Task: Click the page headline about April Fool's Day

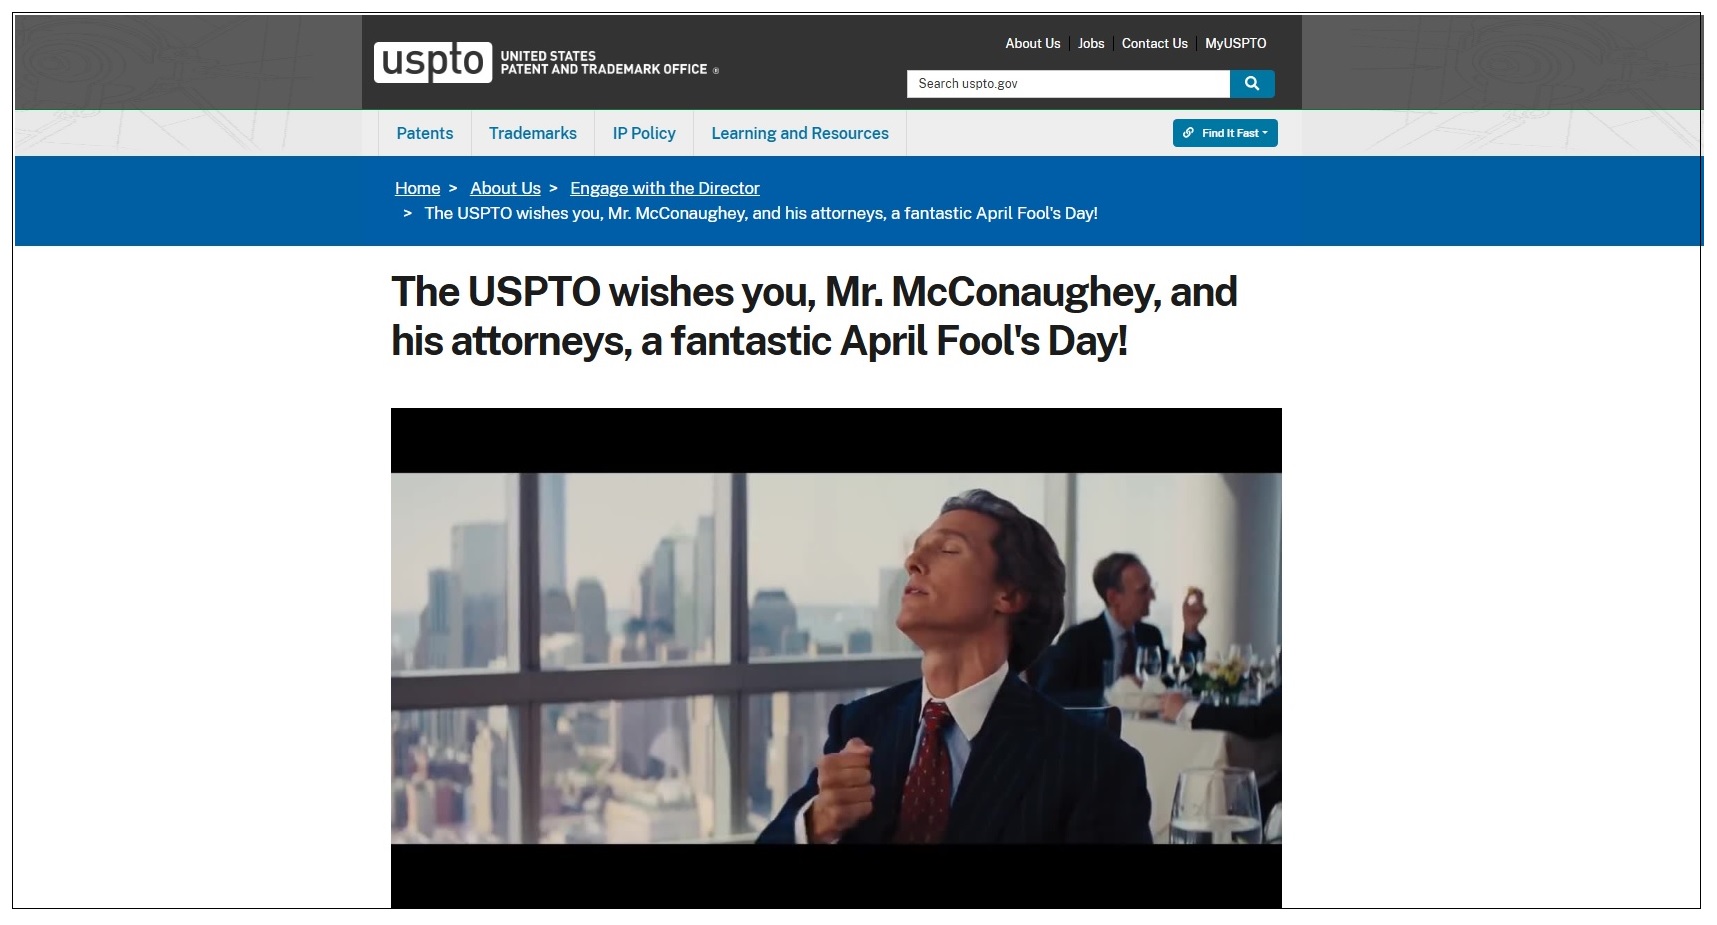Action: tap(814, 316)
